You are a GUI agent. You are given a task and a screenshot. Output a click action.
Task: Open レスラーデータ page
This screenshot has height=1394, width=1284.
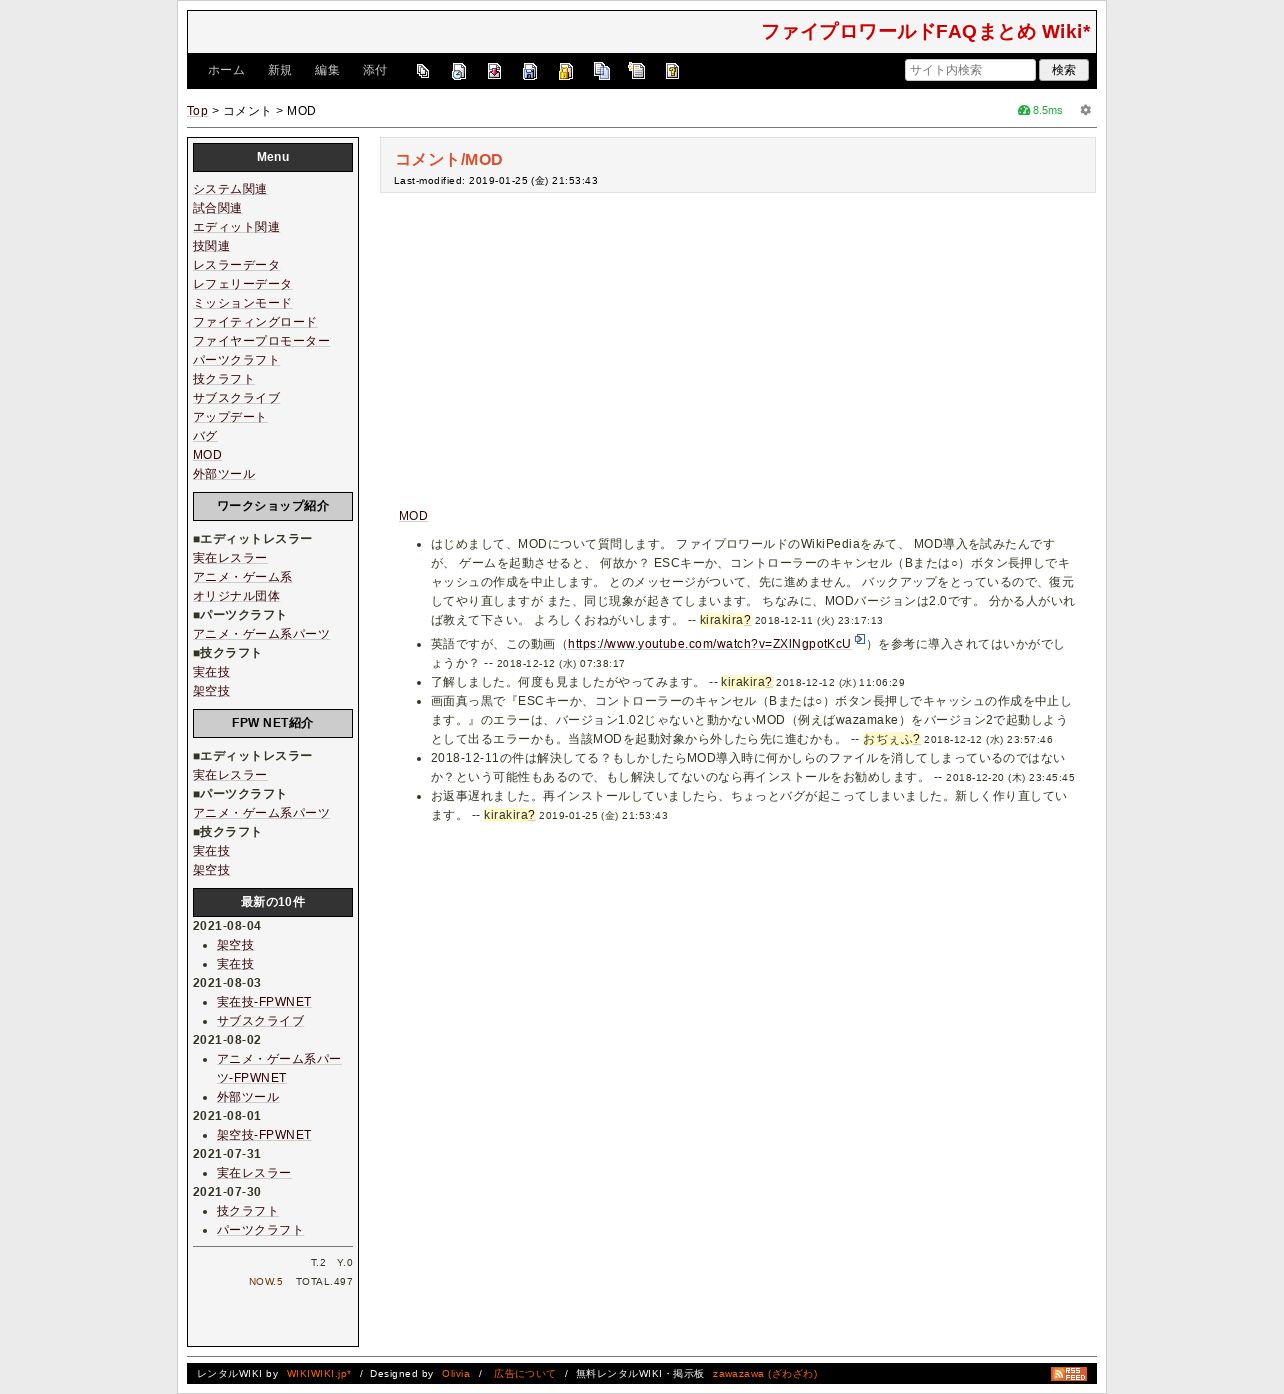pos(236,265)
